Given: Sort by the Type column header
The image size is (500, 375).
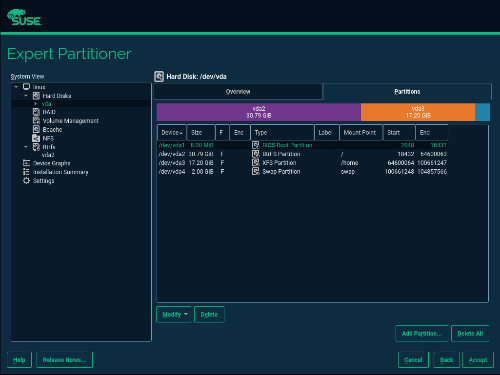Looking at the screenshot, I should click(x=282, y=132).
